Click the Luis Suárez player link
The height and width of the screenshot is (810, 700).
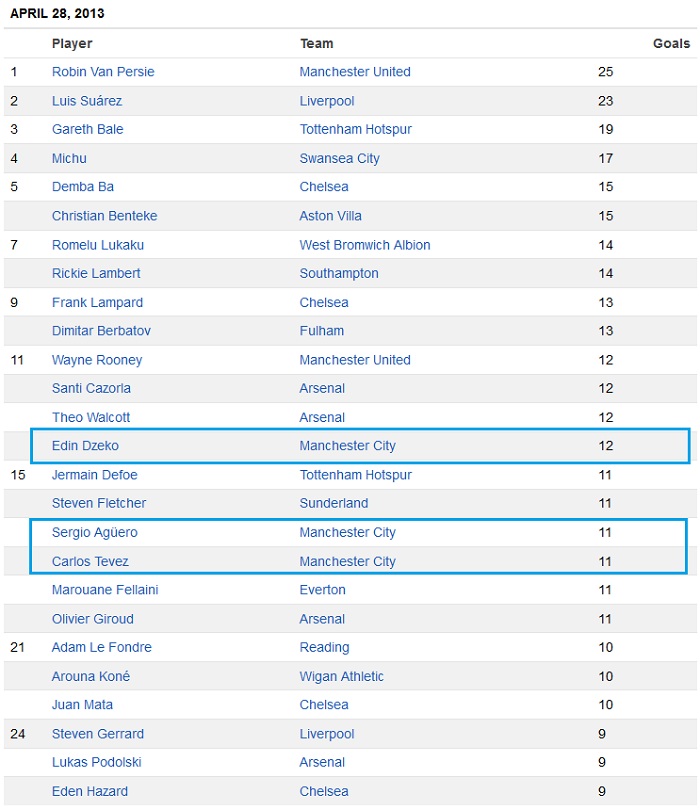88,101
